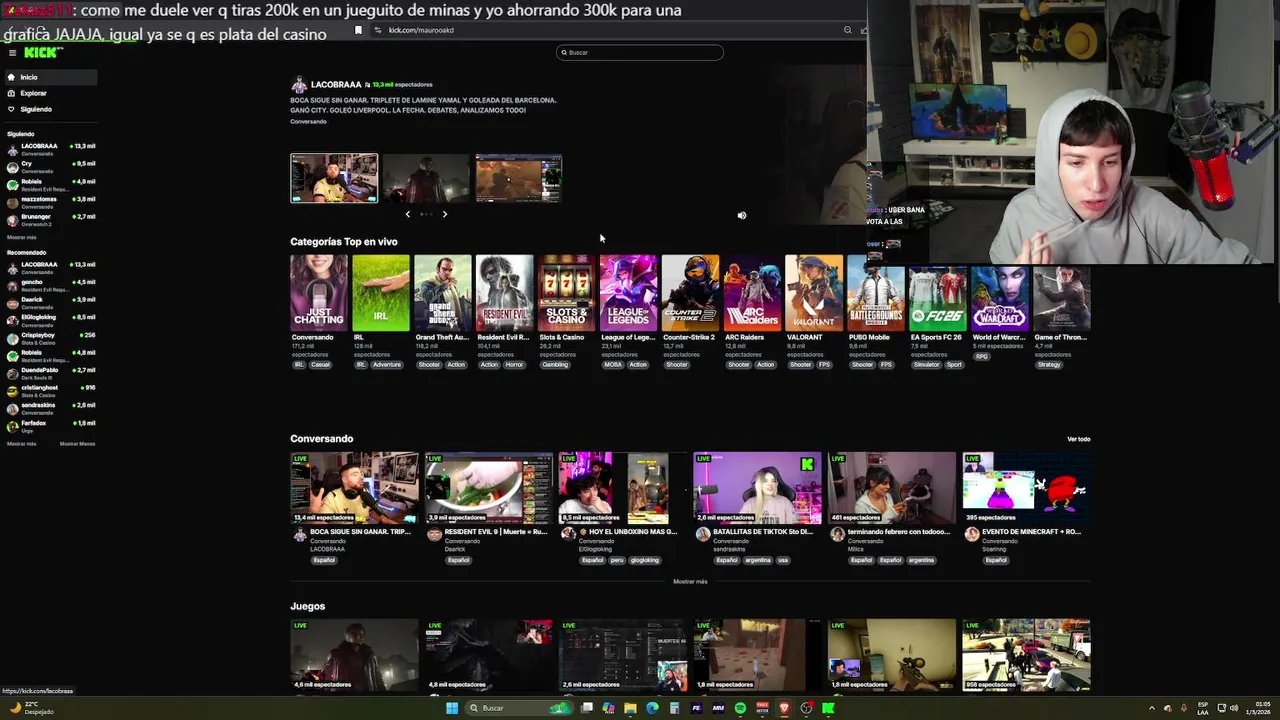Show hidden system tray icons
This screenshot has height=720, width=1280.
pyautogui.click(x=1152, y=708)
